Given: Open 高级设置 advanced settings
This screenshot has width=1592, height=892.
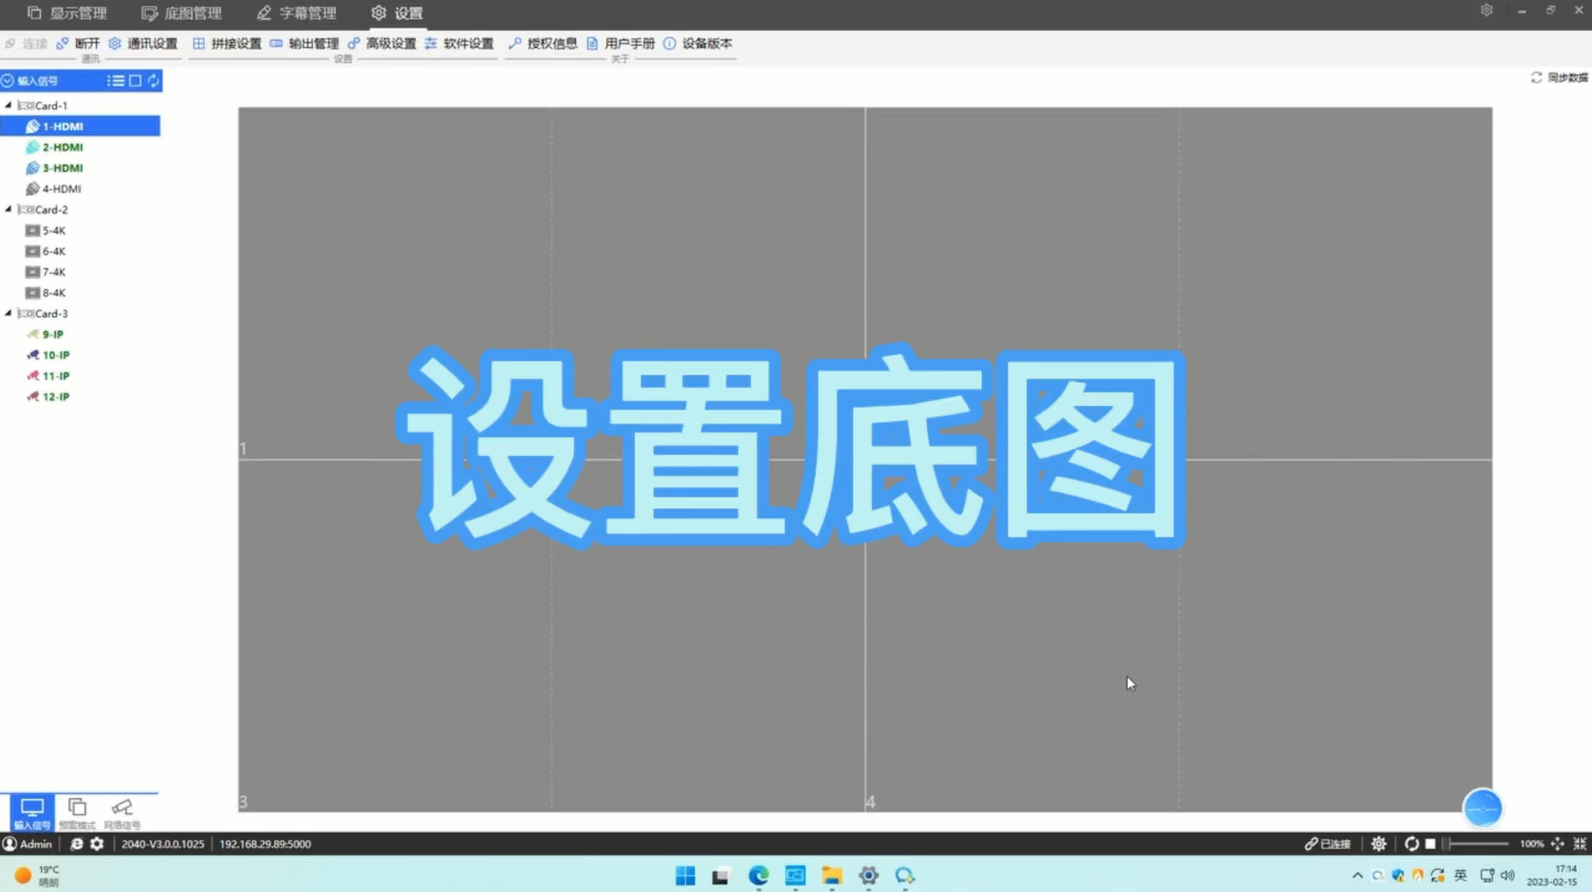Looking at the screenshot, I should coord(381,43).
